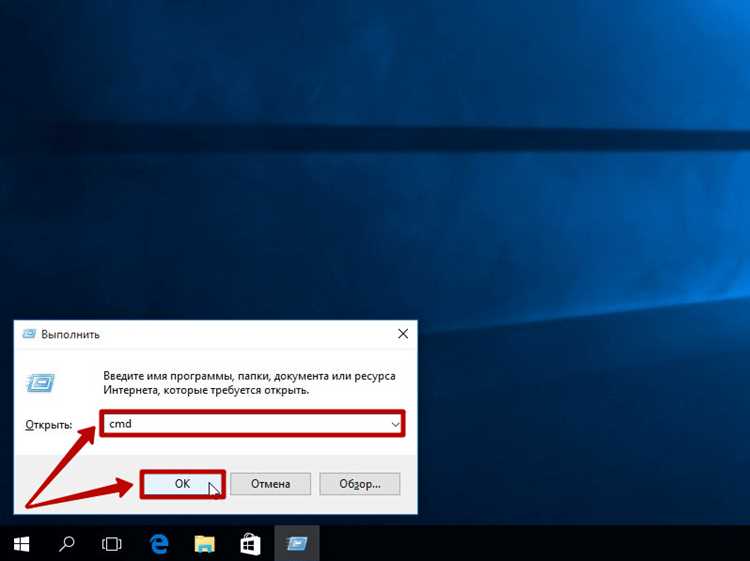This screenshot has height=561, width=750.
Task: Click the empty taskbar area beside Run
Action: (526, 544)
